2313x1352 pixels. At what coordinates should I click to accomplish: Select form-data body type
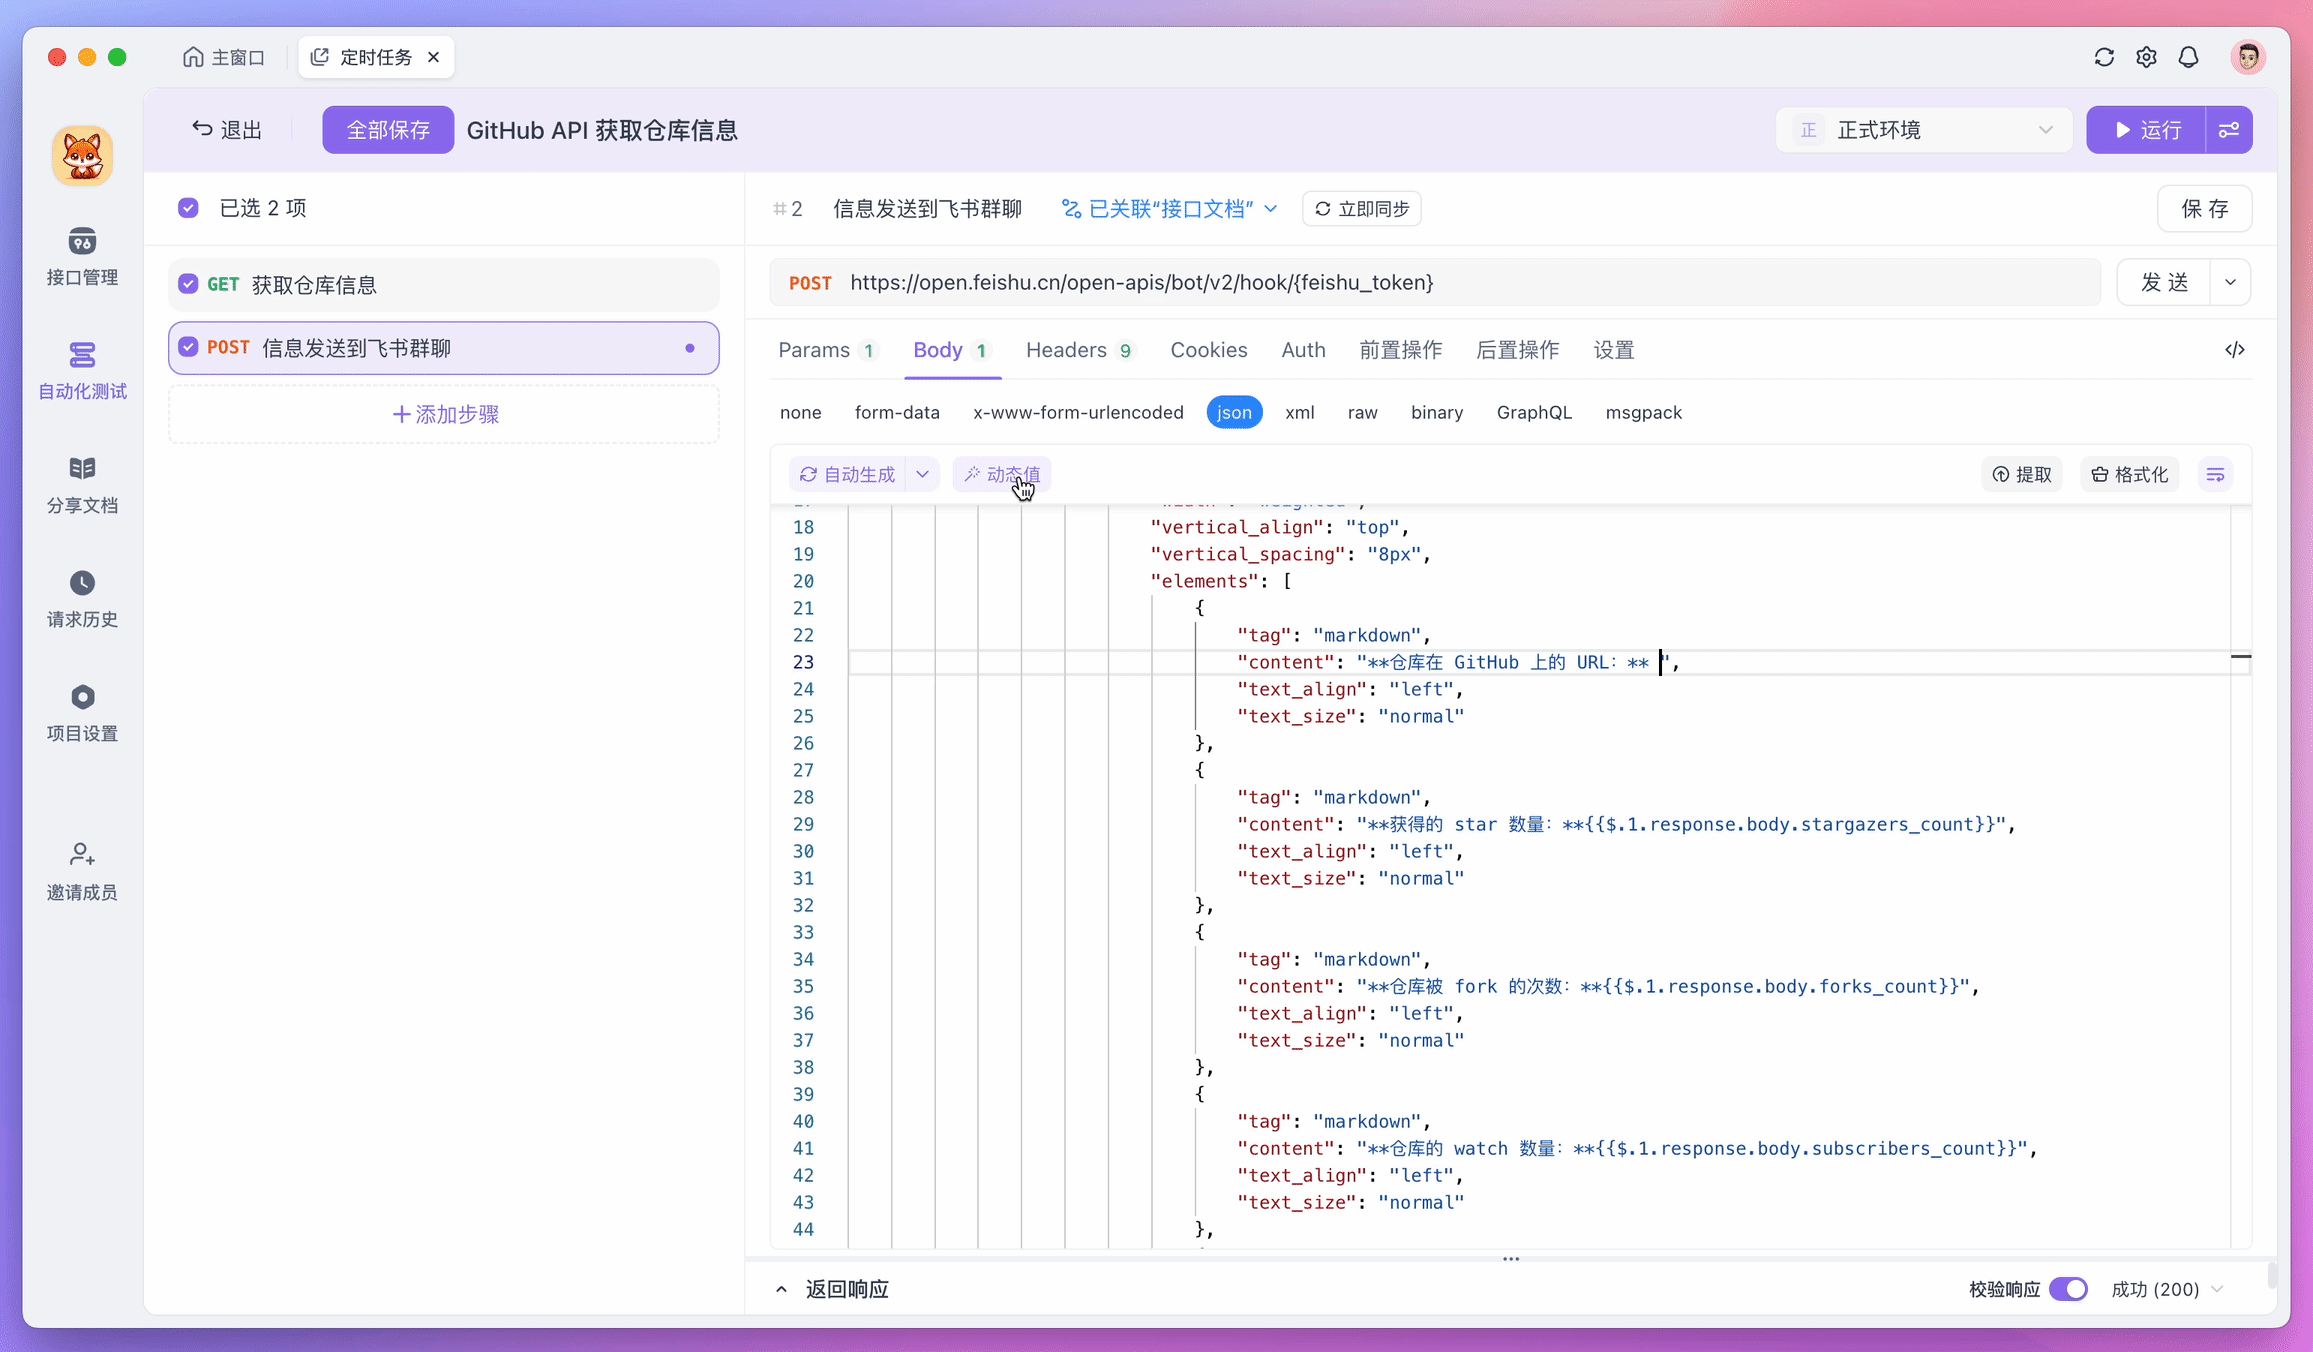(x=897, y=412)
